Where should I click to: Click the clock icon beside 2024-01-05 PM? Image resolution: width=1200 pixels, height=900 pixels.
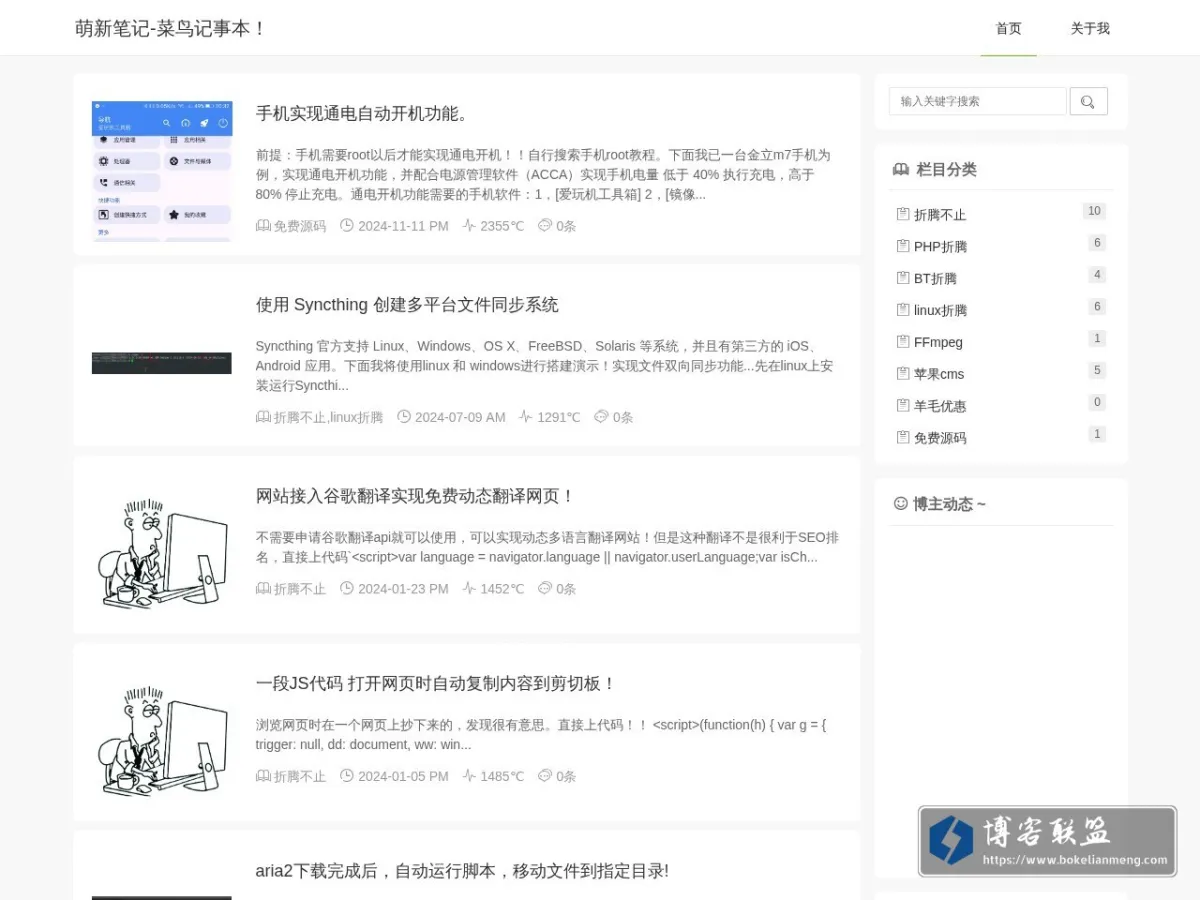click(x=347, y=776)
